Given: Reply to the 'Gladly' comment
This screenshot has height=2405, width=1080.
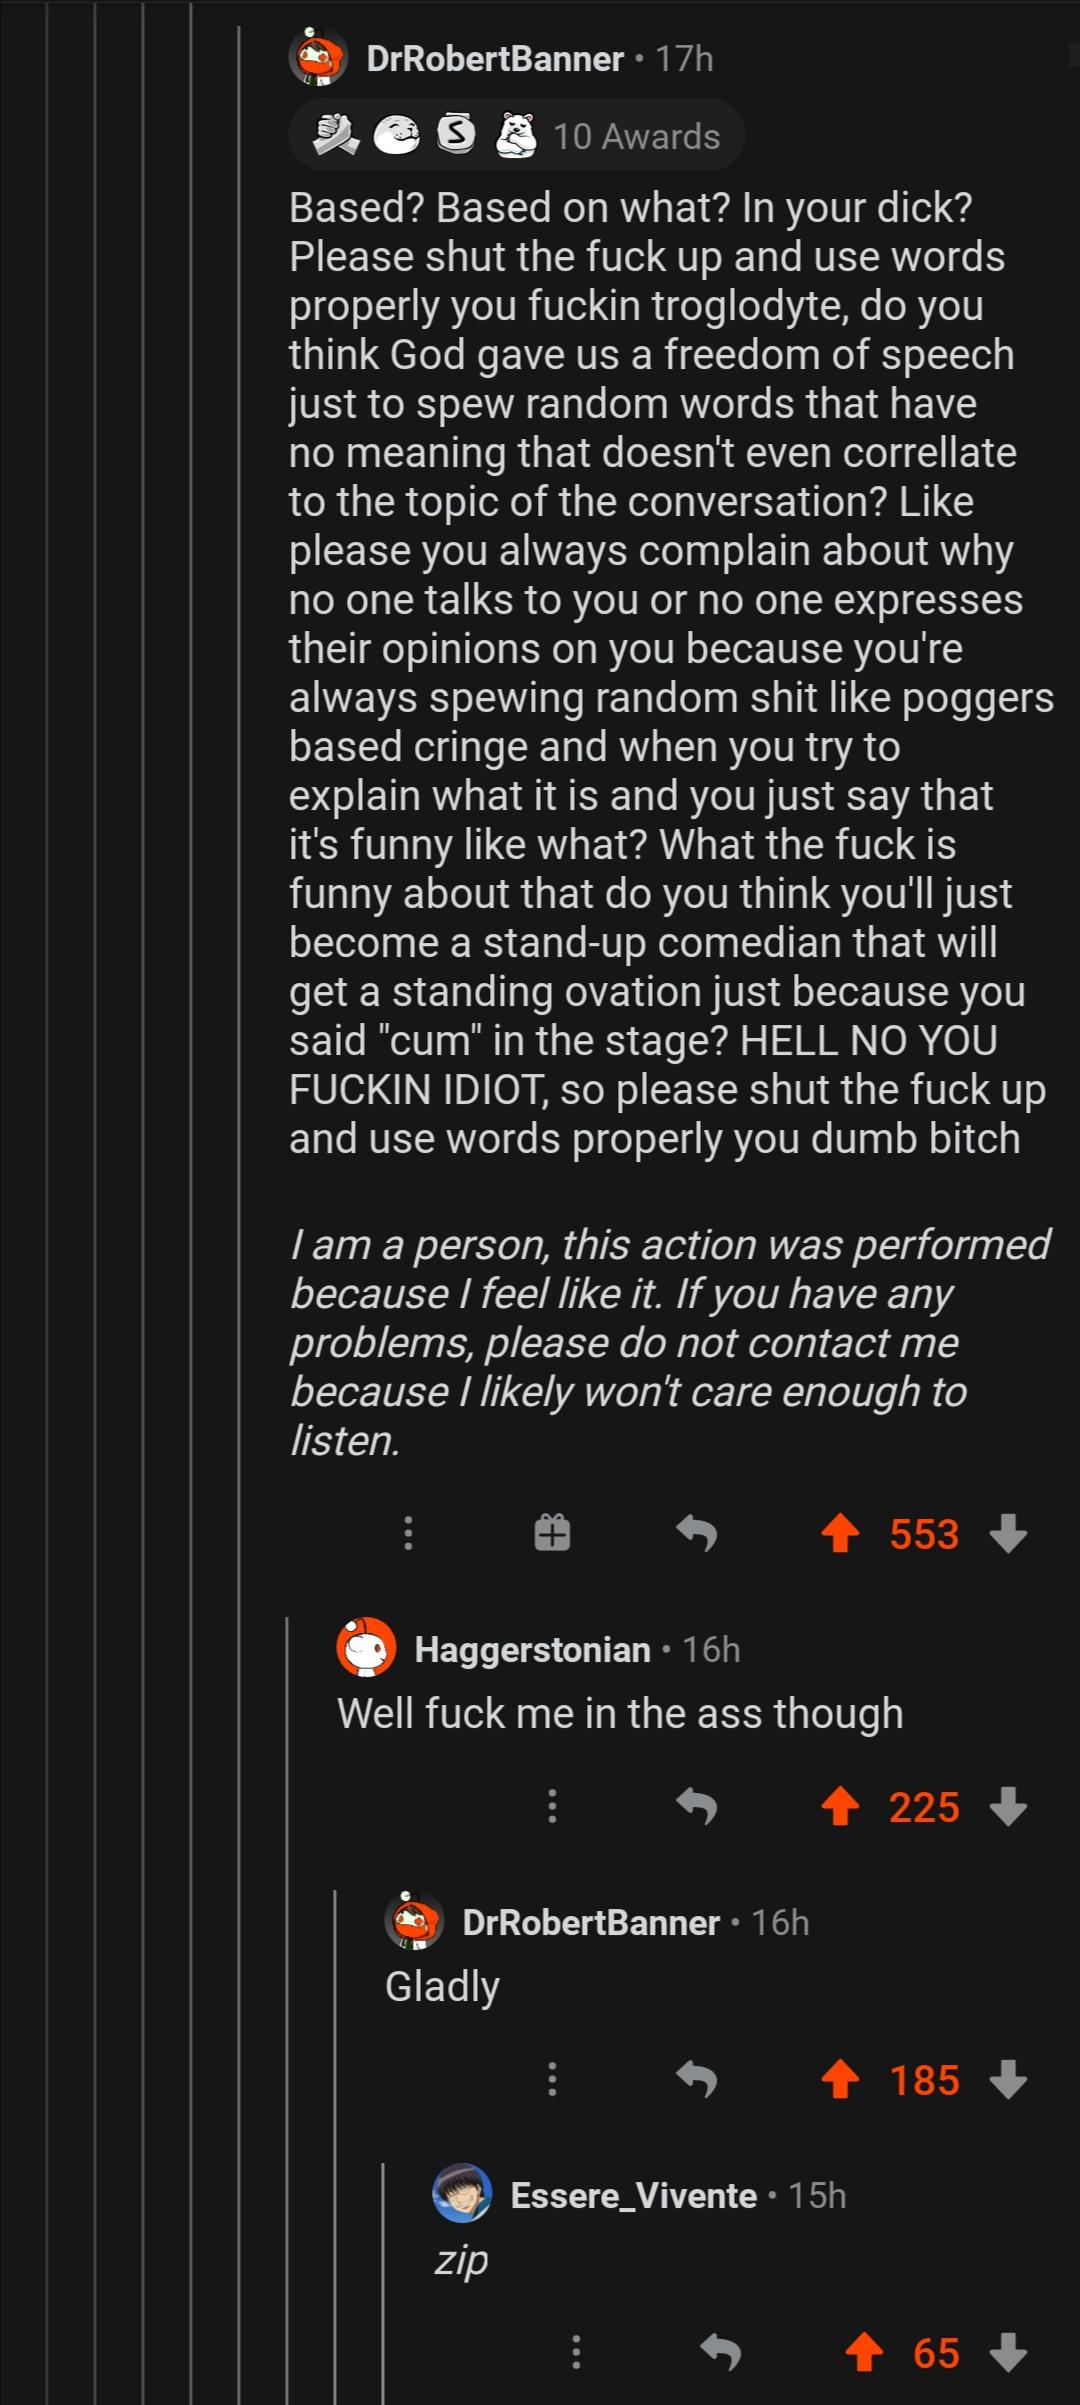Looking at the screenshot, I should click(697, 2079).
